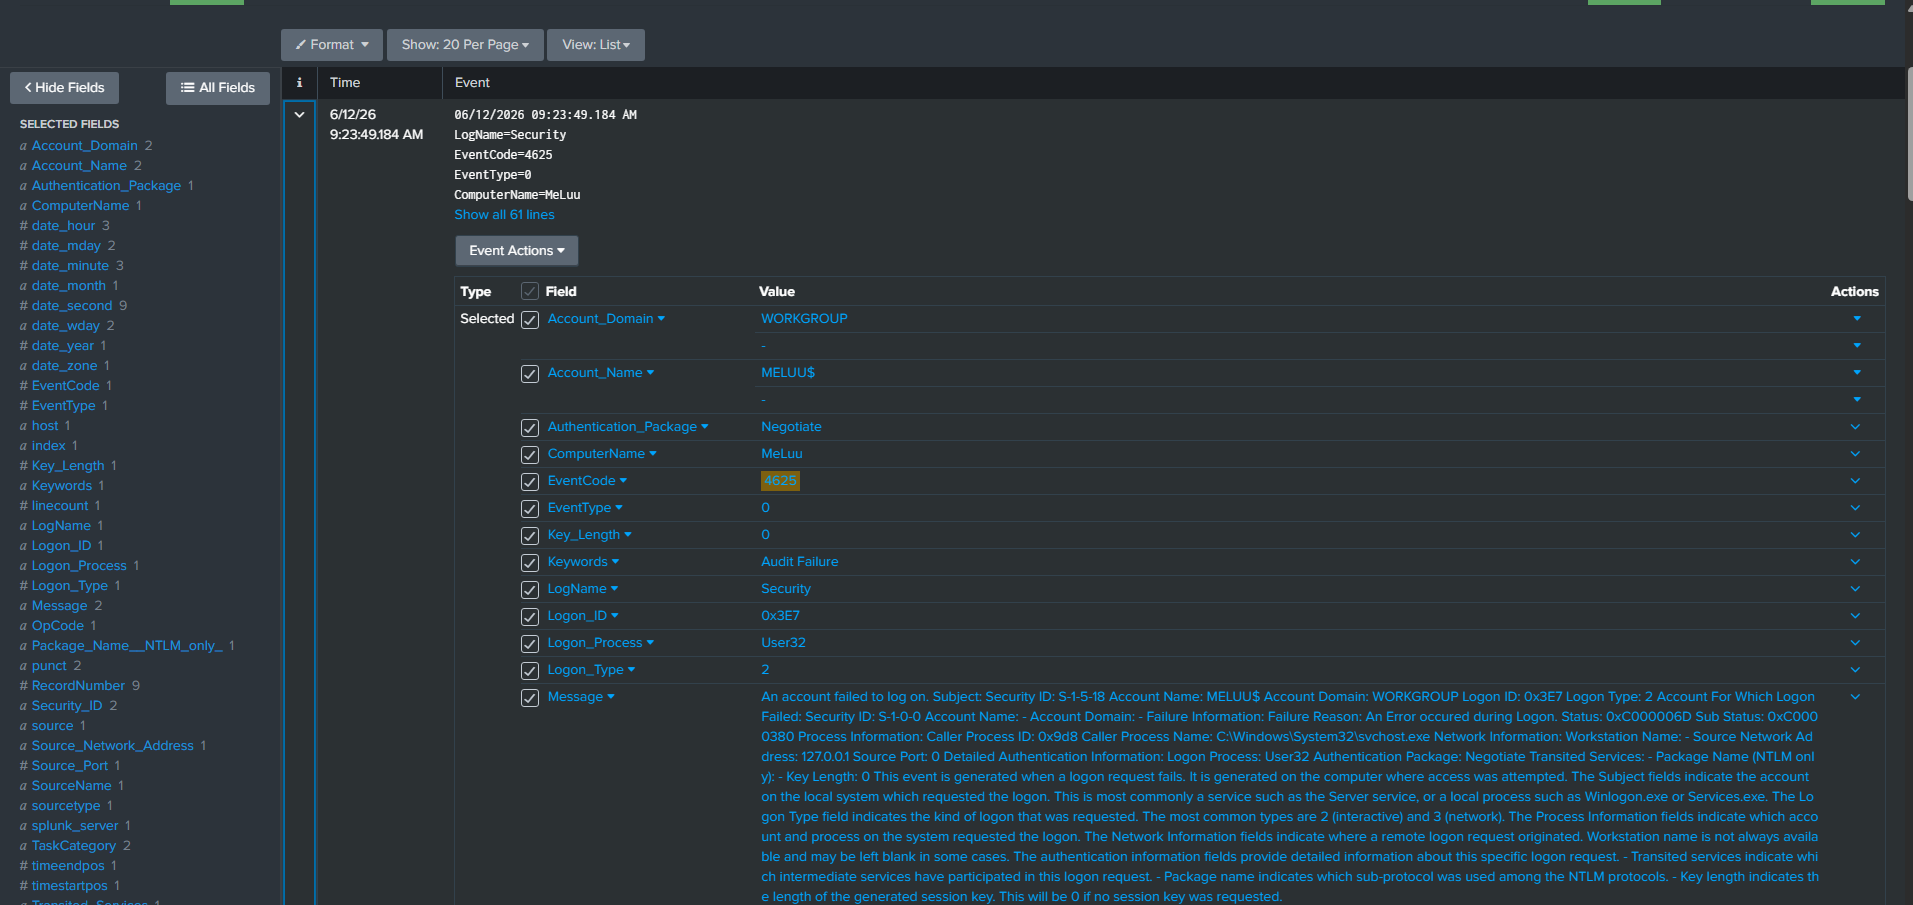The image size is (1913, 905).
Task: Toggle the select-all Field checkbox in header
Action: pyautogui.click(x=530, y=292)
